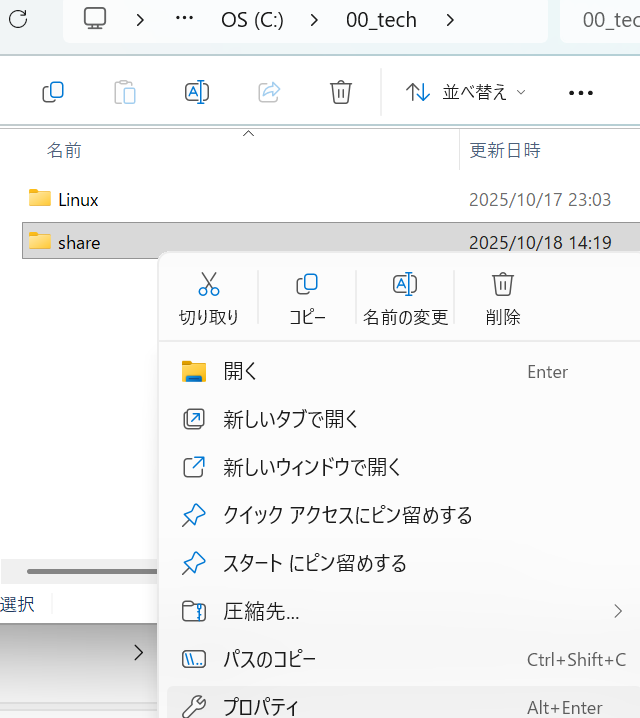Choose コピー (copy) in context menu

[307, 298]
